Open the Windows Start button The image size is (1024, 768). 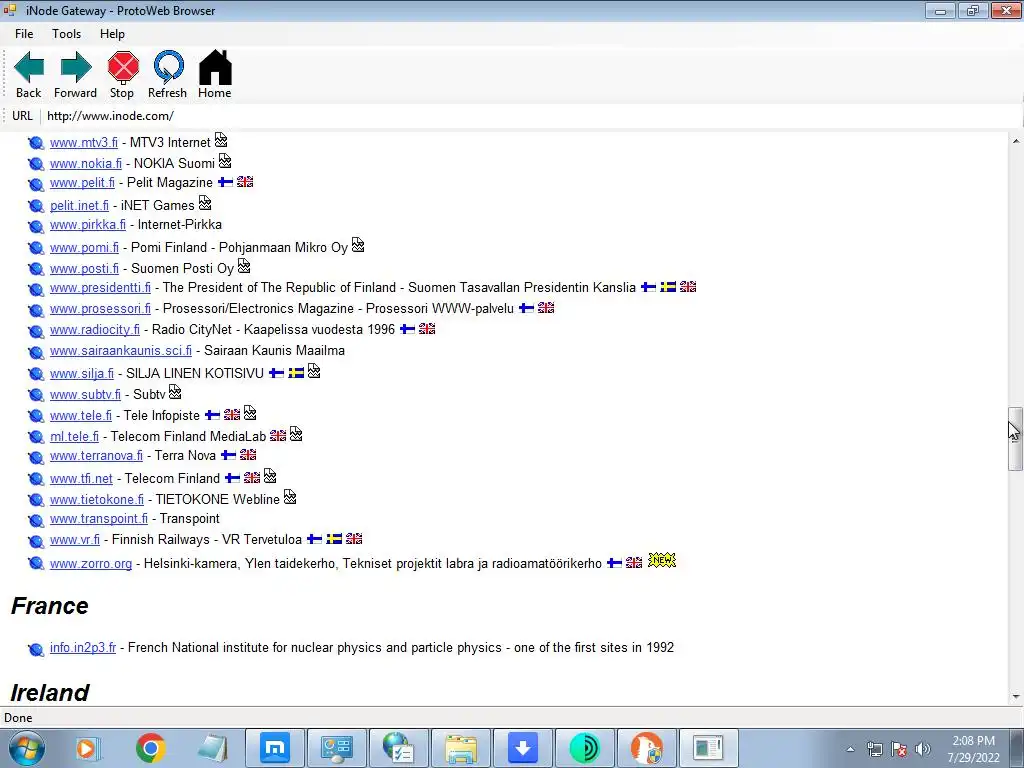coord(27,748)
